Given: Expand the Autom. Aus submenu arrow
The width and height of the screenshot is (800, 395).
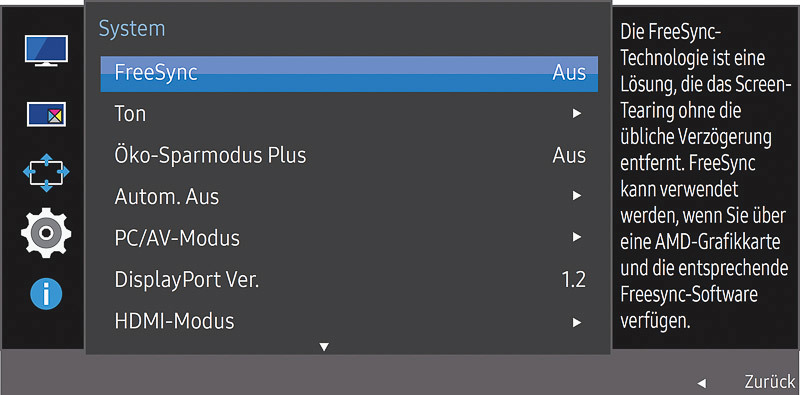Looking at the screenshot, I should pyautogui.click(x=577, y=196).
